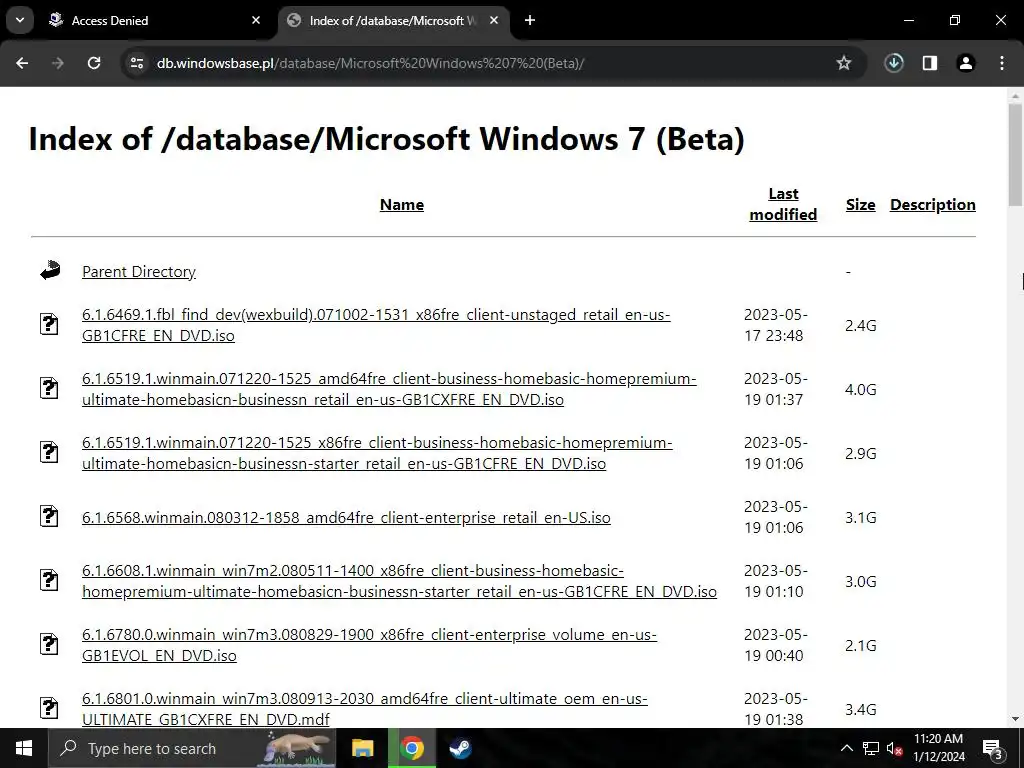
Task: Sort listing by Name column
Action: tap(402, 204)
